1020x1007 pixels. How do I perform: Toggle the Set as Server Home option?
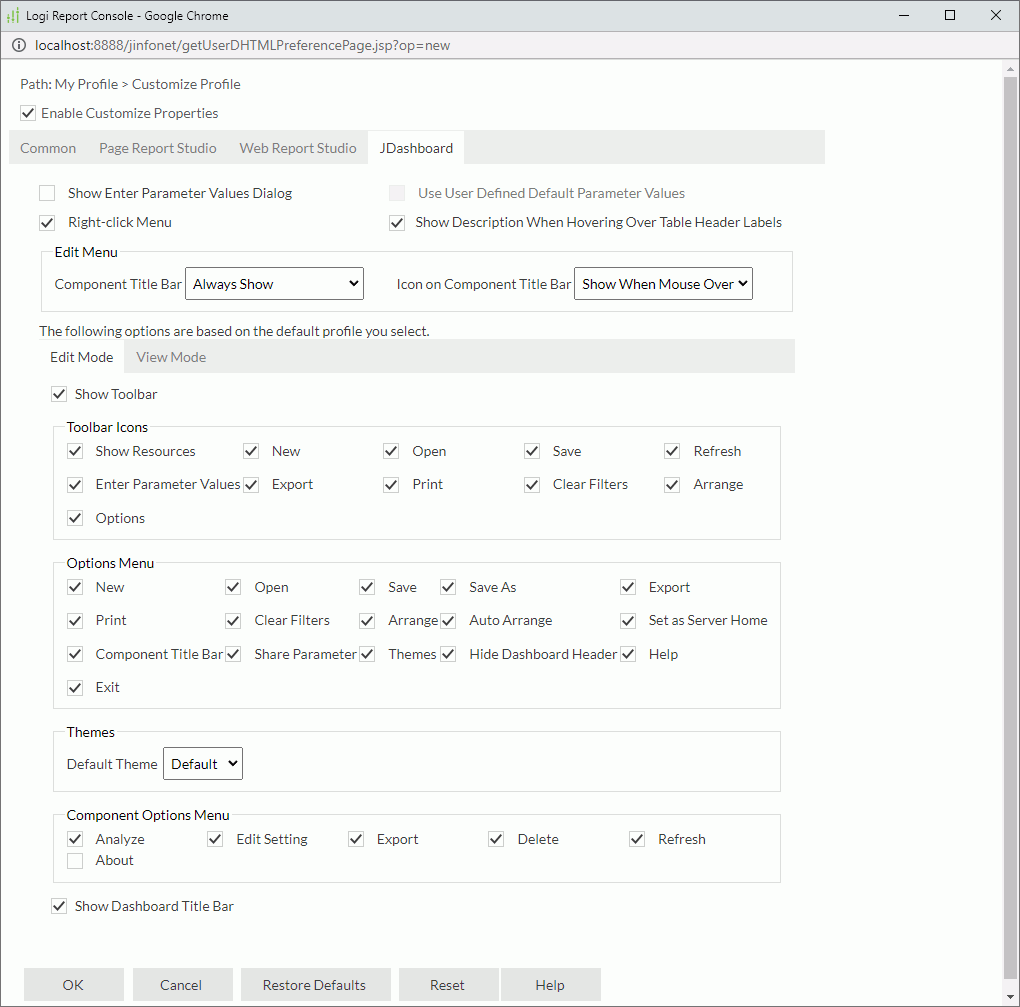coord(627,620)
